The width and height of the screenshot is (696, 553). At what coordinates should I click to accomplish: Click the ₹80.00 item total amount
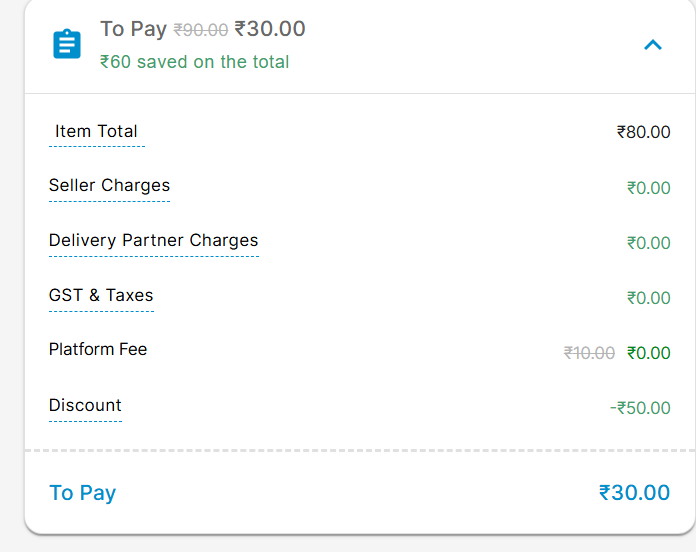pos(643,132)
